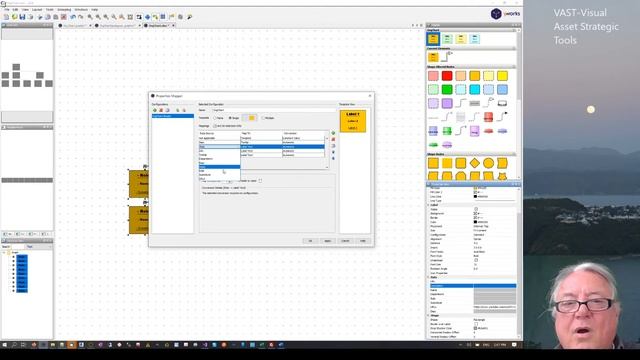The image size is (640, 360).
Task: Collapse the Label section in properties panel
Action: coord(429,205)
